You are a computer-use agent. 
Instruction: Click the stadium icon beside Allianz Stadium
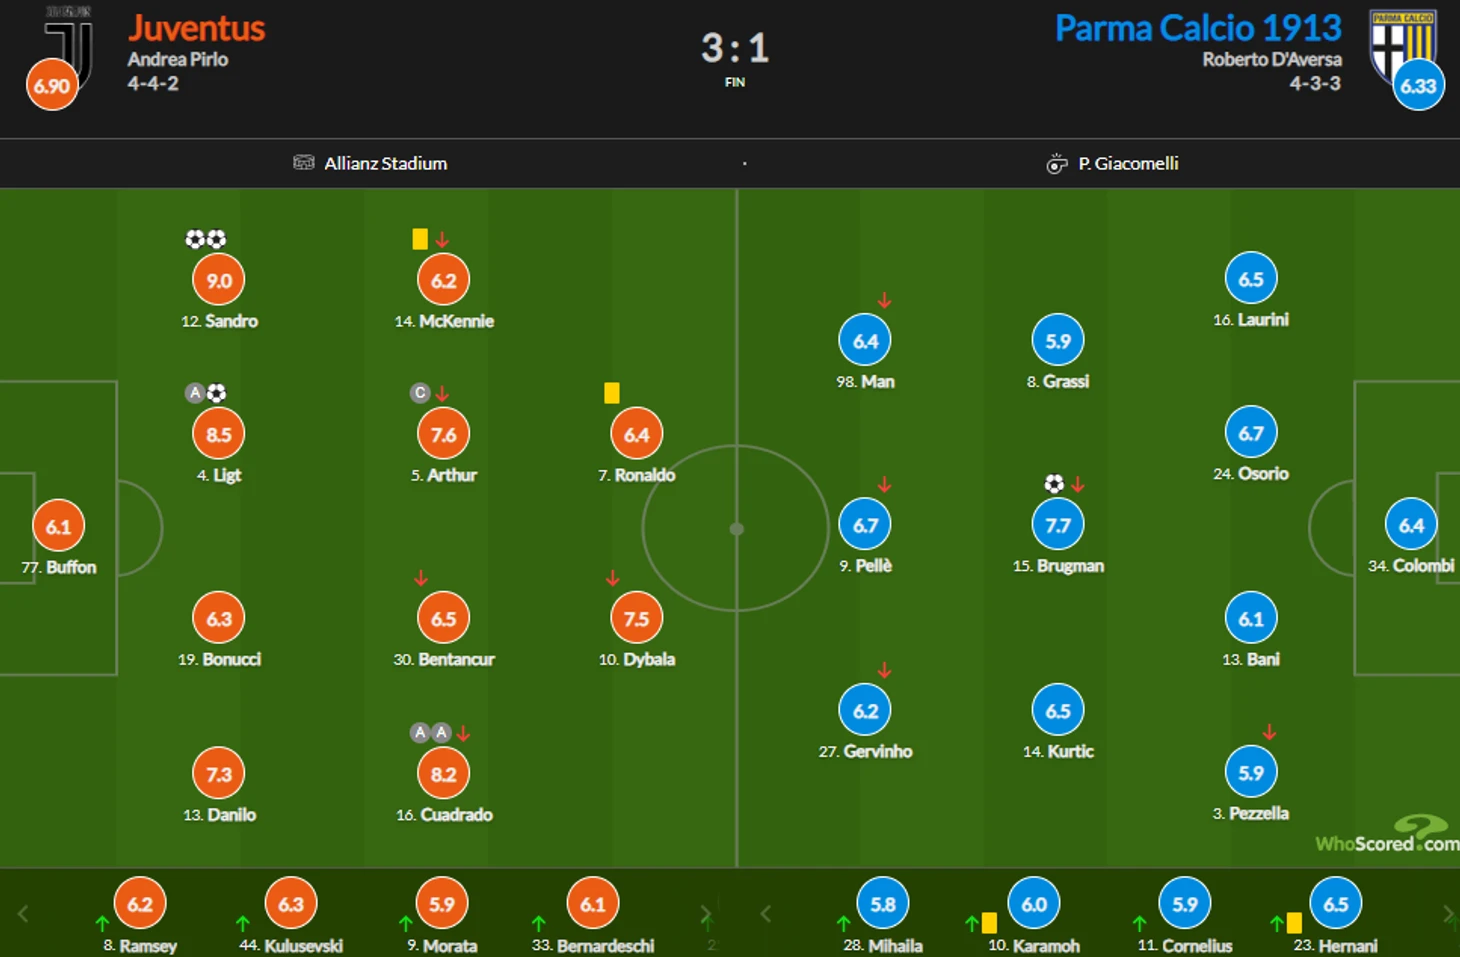point(303,162)
